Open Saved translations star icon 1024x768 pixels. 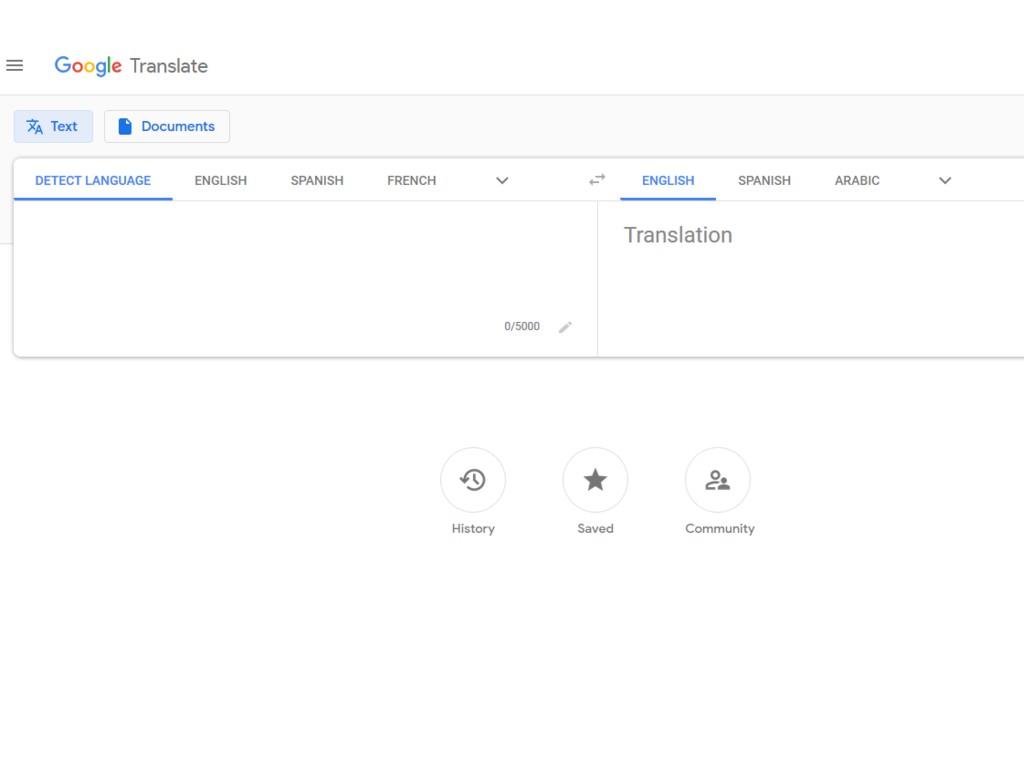coord(595,480)
